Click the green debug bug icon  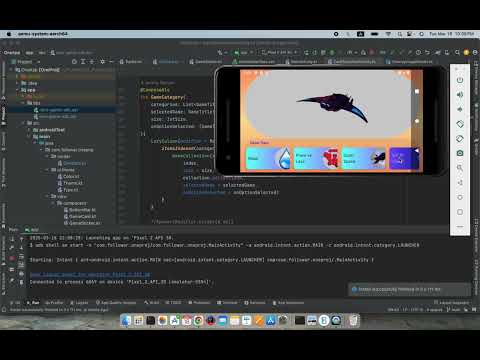332,52
